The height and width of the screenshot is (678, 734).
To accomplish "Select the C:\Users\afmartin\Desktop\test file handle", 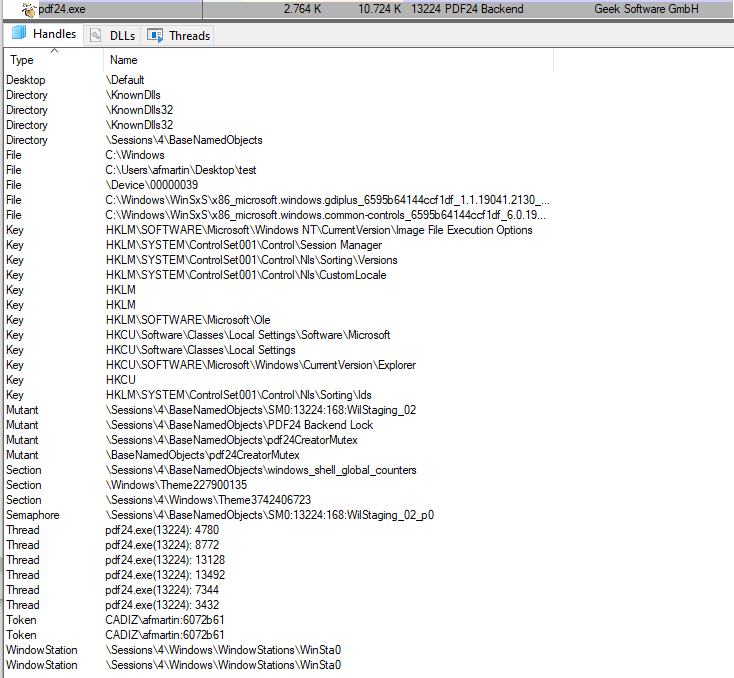I will 181,170.
